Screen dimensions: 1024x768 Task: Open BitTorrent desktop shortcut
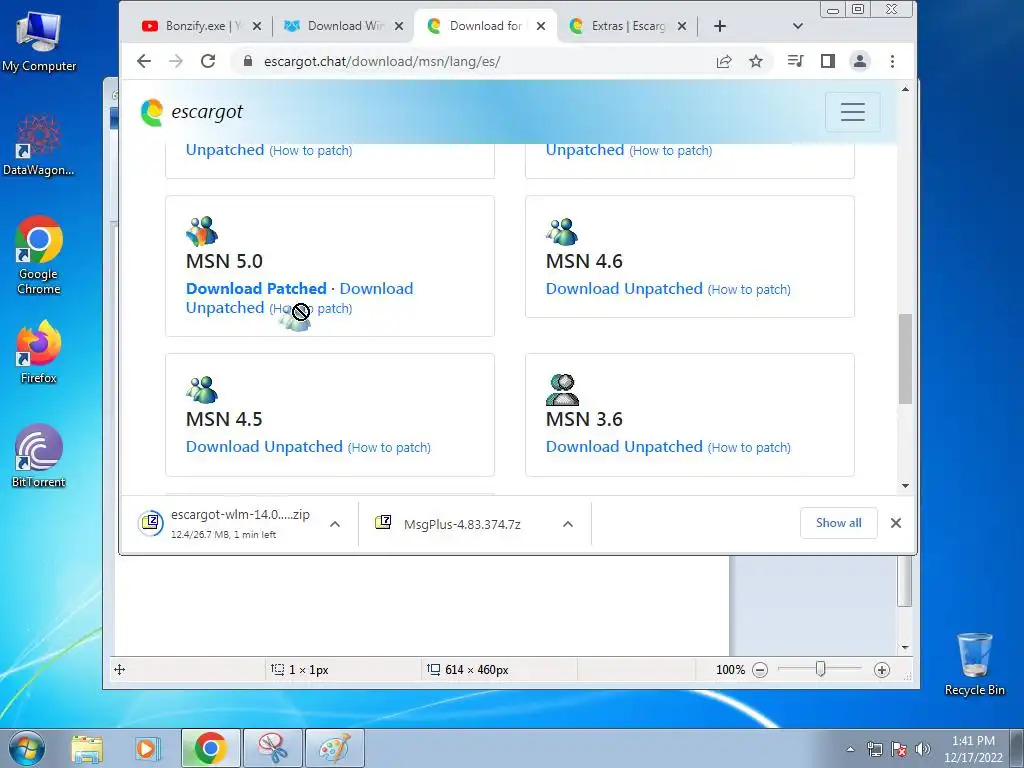point(39,456)
